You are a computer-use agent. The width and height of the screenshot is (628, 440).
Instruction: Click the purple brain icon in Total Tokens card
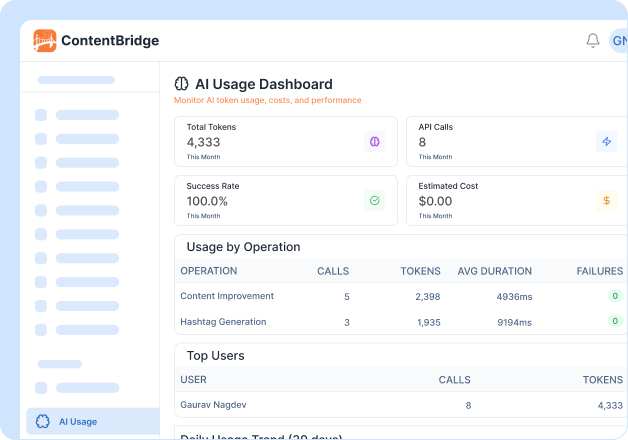[x=374, y=141]
